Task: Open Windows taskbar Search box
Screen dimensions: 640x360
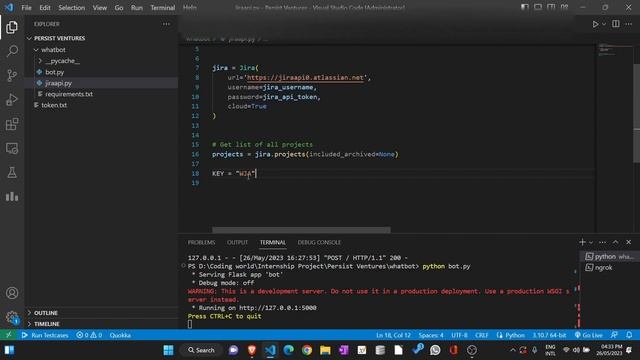Action: point(201,350)
